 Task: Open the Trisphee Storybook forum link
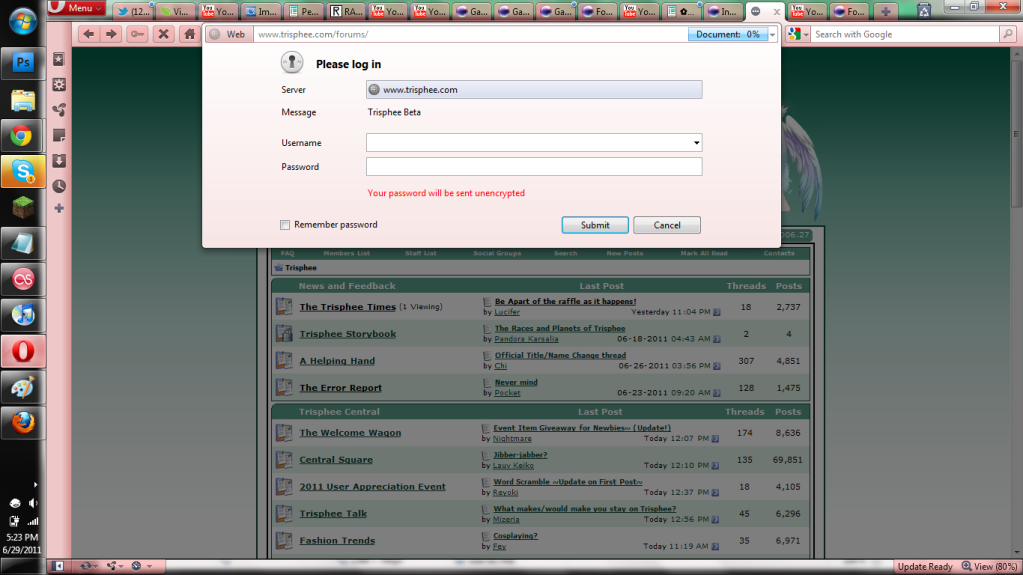pos(348,334)
